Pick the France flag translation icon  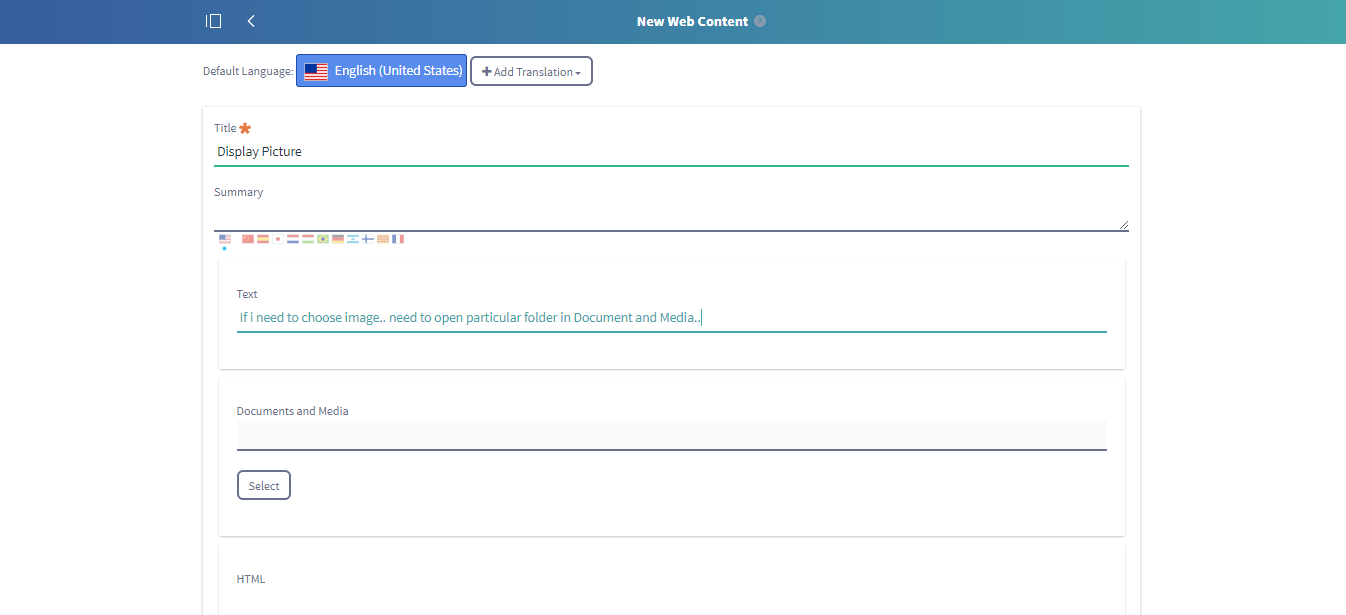coord(398,239)
